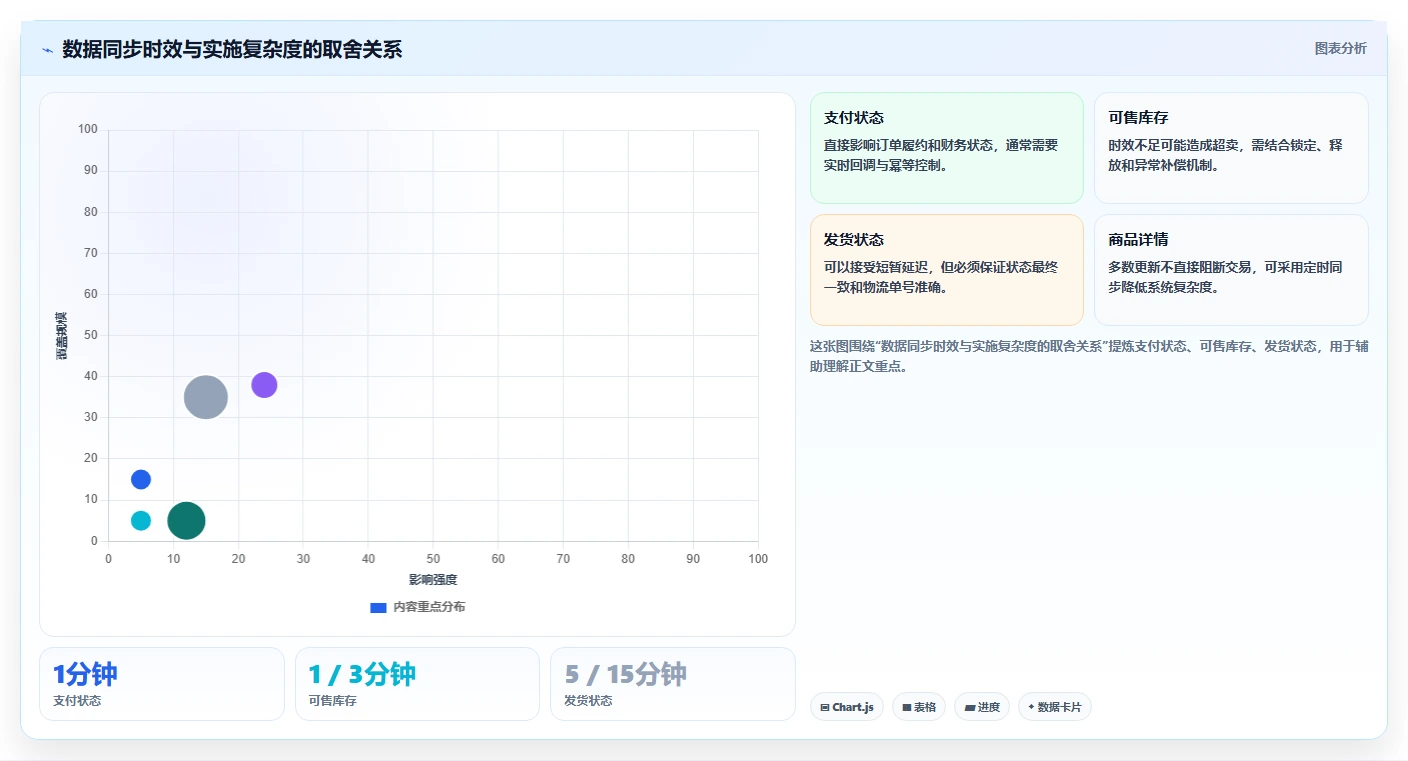Open the 商品详情 description card
The width and height of the screenshot is (1408, 761).
1231,270
